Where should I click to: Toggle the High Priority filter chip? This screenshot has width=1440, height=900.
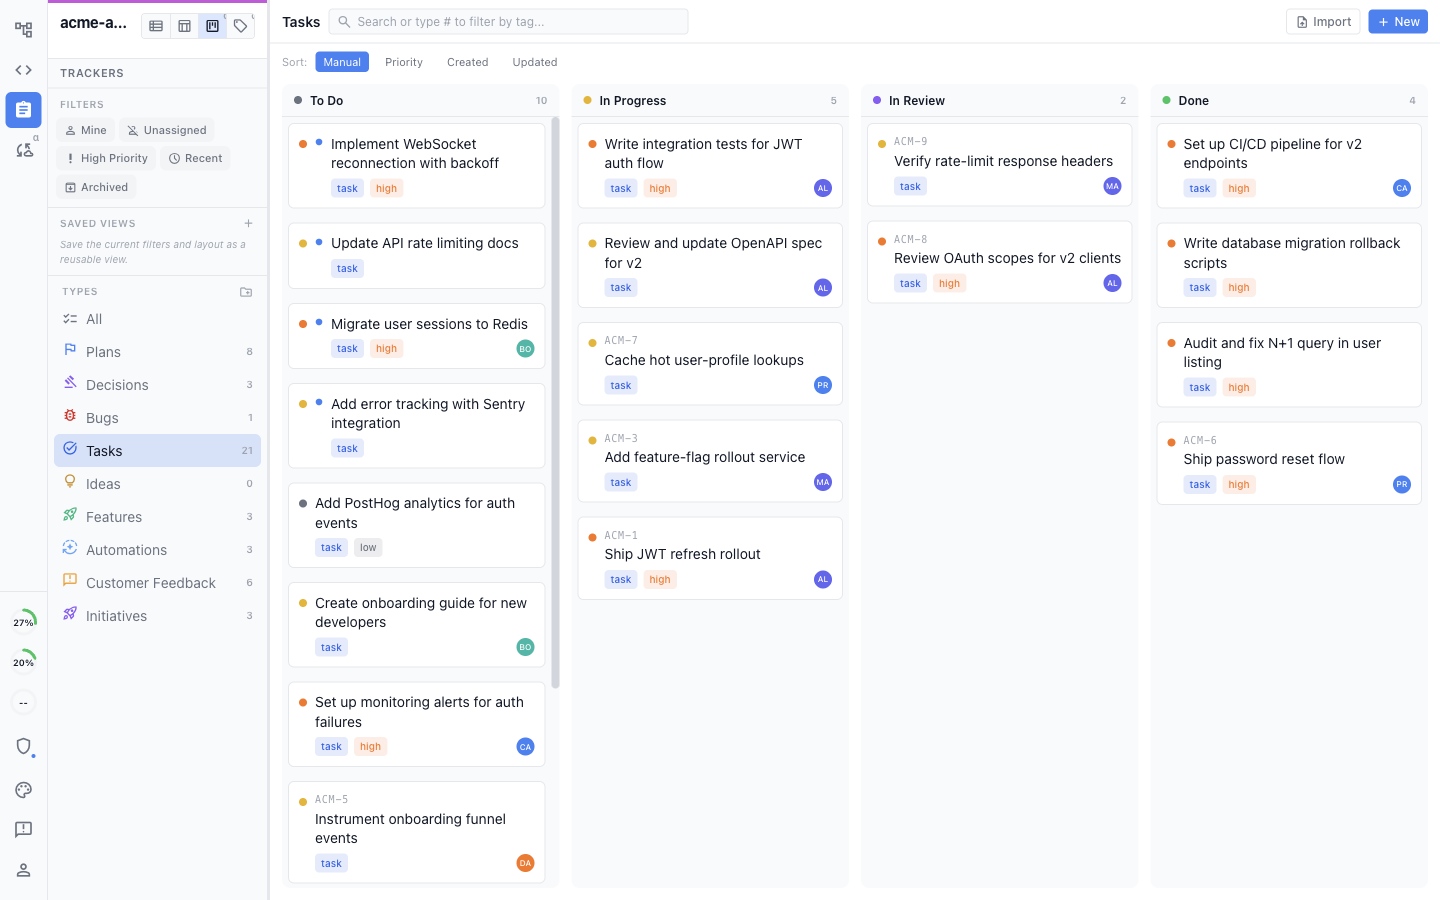pos(106,158)
